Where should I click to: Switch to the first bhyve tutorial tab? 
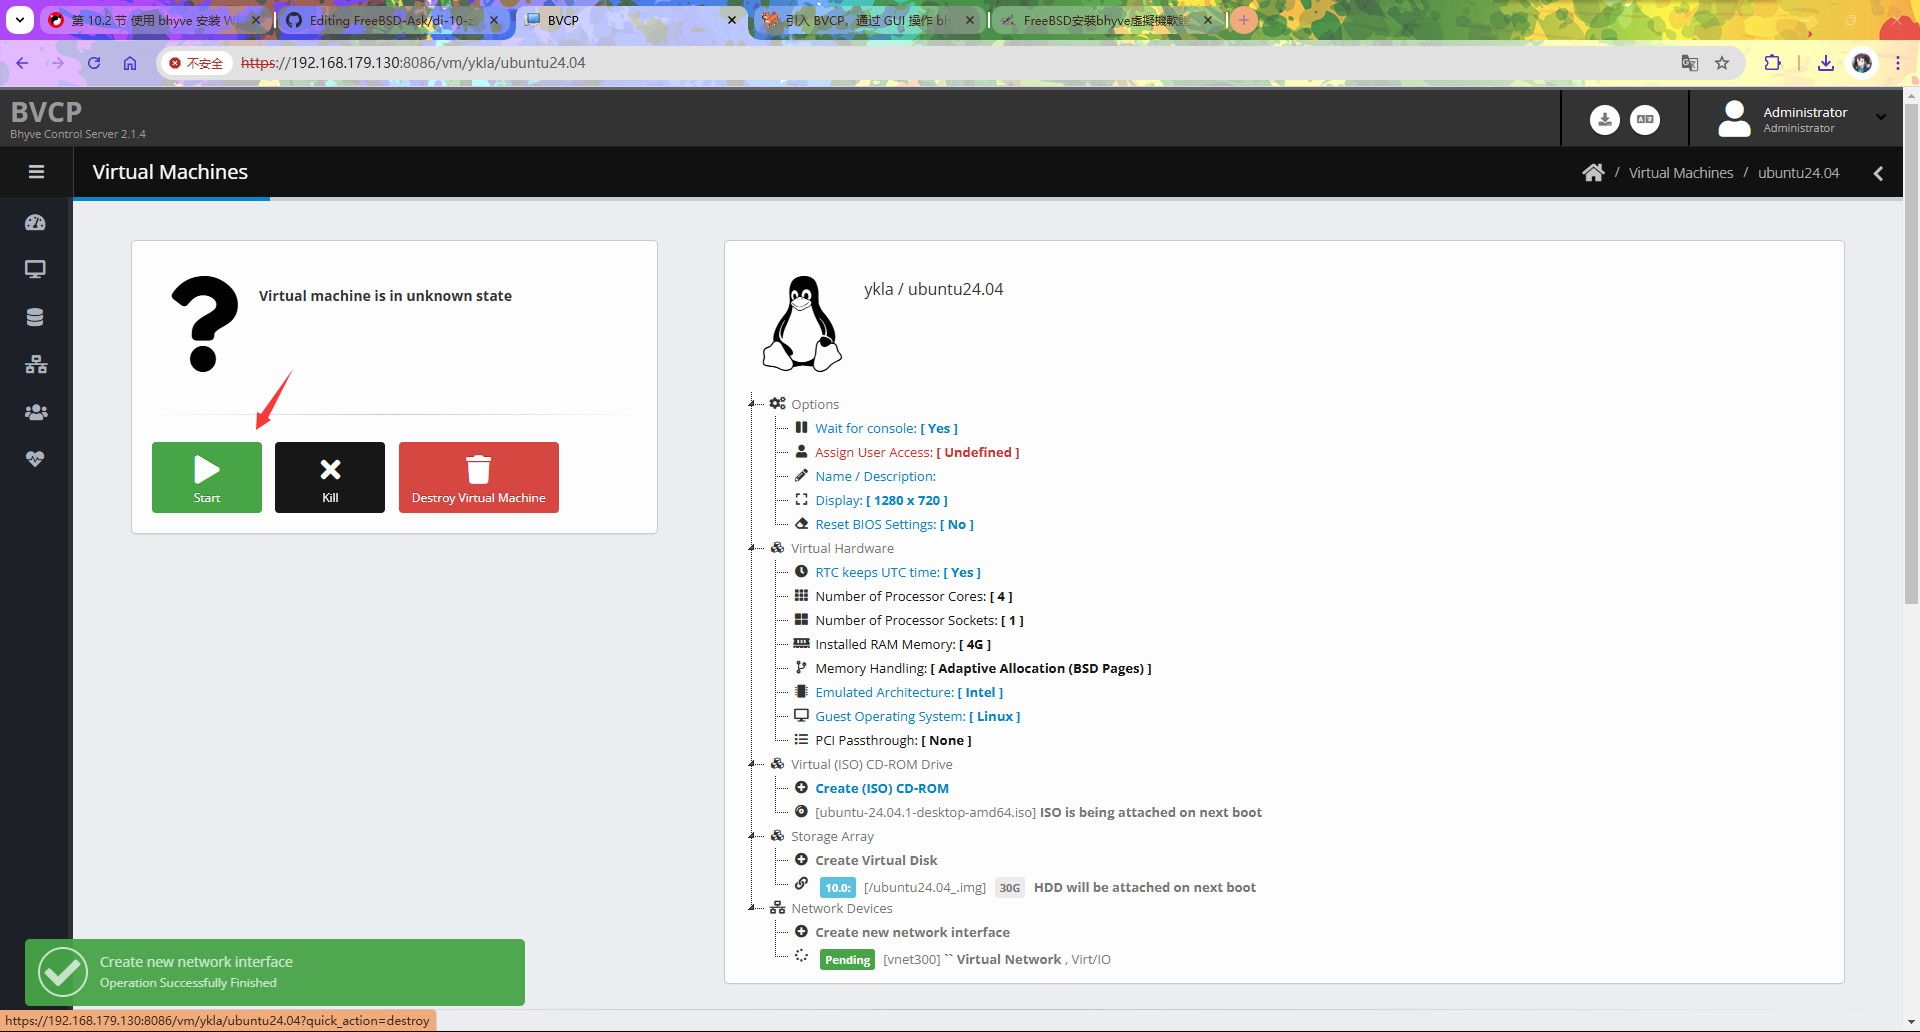coord(156,20)
